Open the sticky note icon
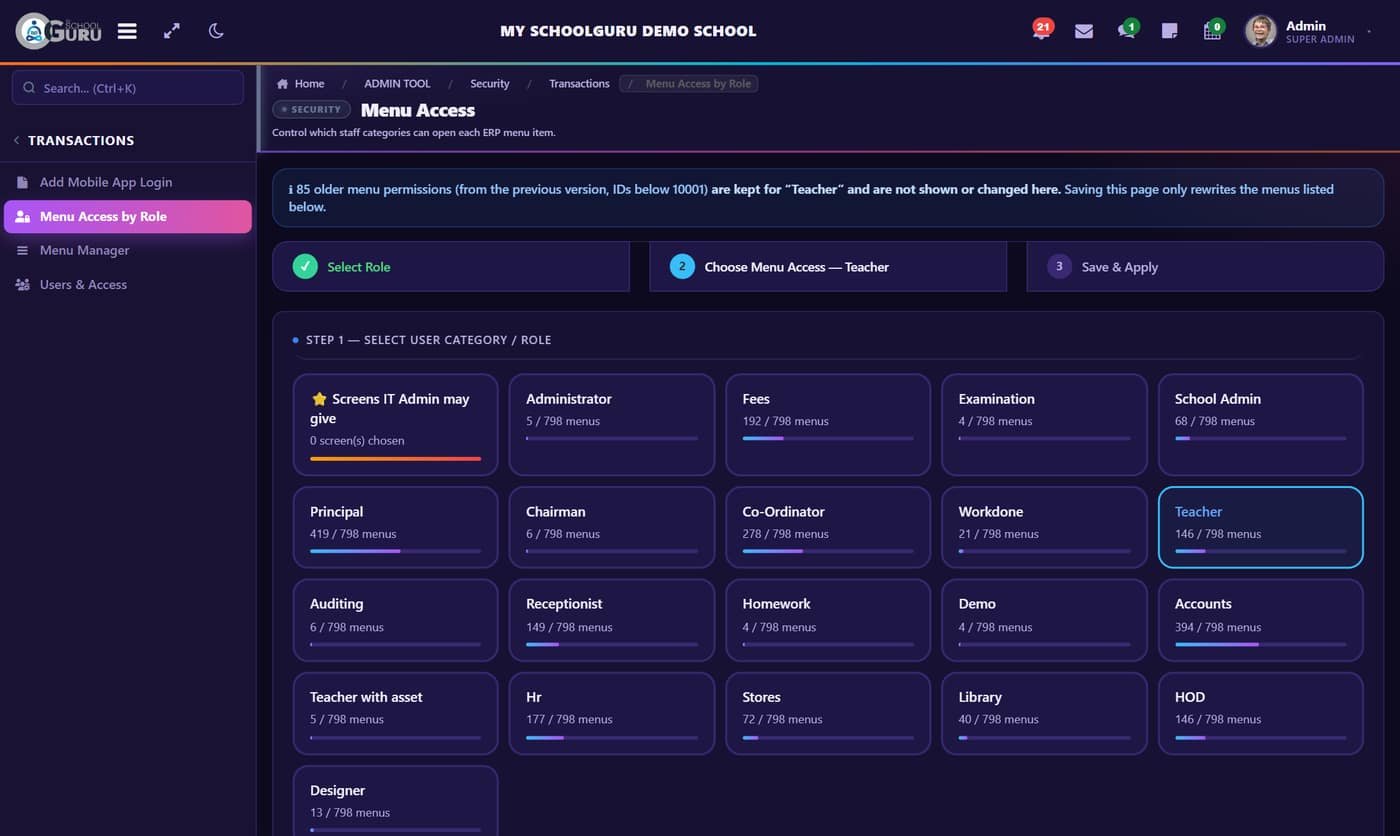 (1169, 31)
